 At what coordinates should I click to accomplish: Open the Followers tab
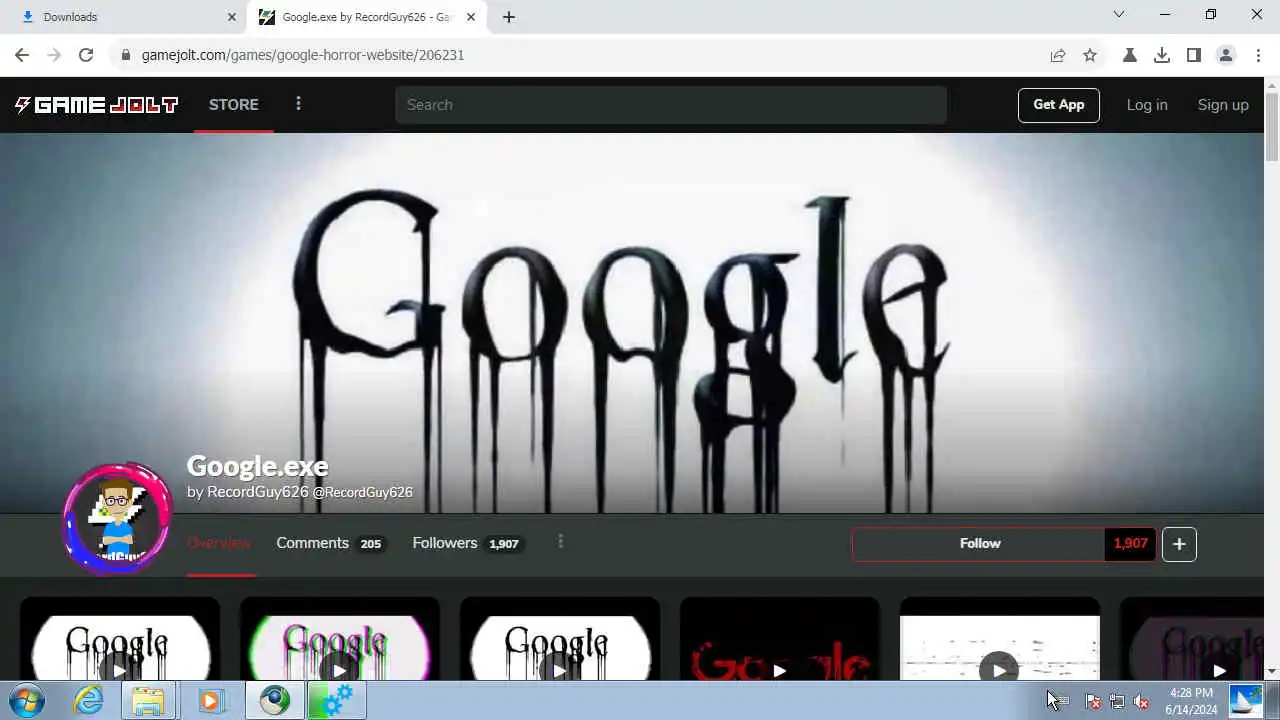(467, 543)
